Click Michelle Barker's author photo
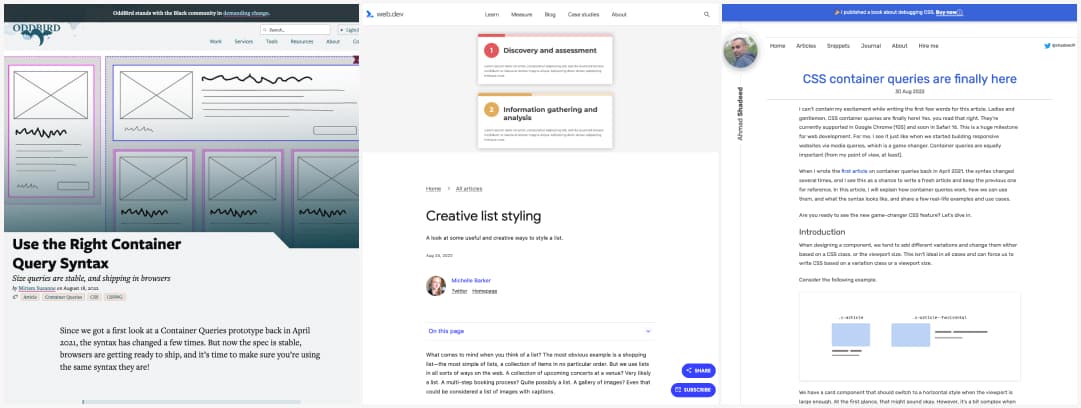This screenshot has height=408, width=1081. click(436, 286)
